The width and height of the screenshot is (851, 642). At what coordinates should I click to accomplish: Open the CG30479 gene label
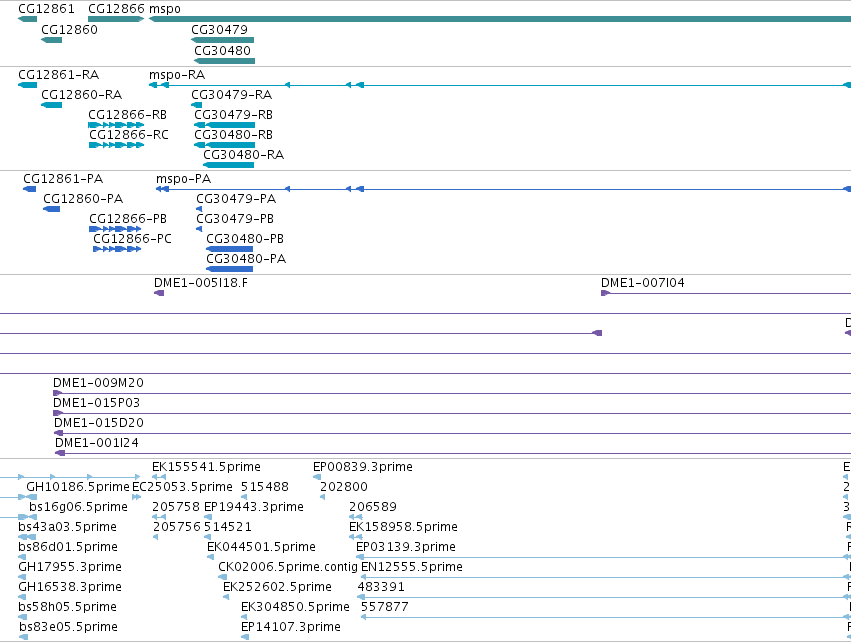(219, 29)
